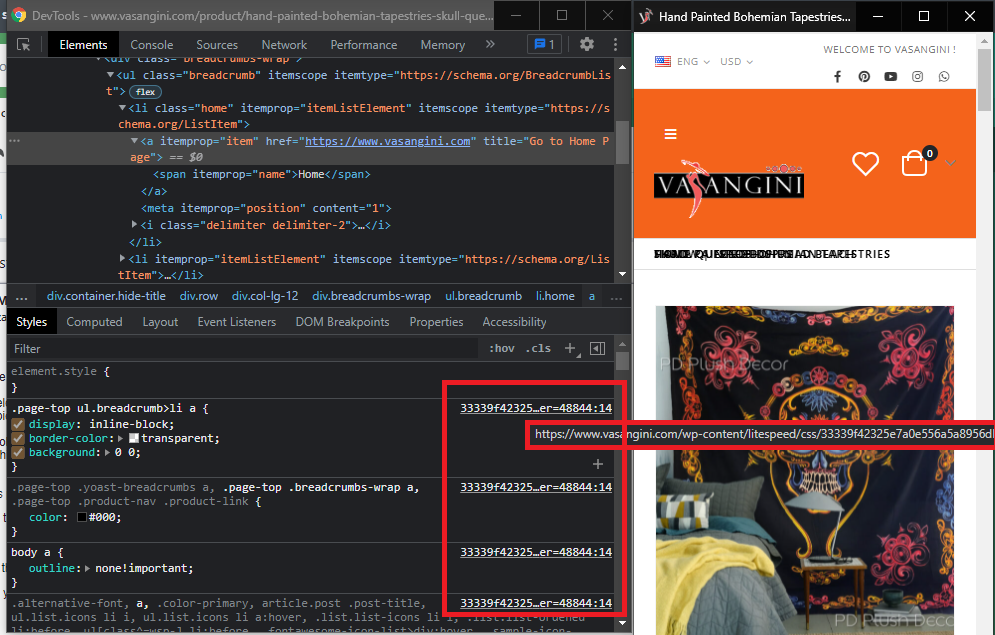Open the Accessibility tab
The height and width of the screenshot is (635, 995).
pyautogui.click(x=514, y=322)
